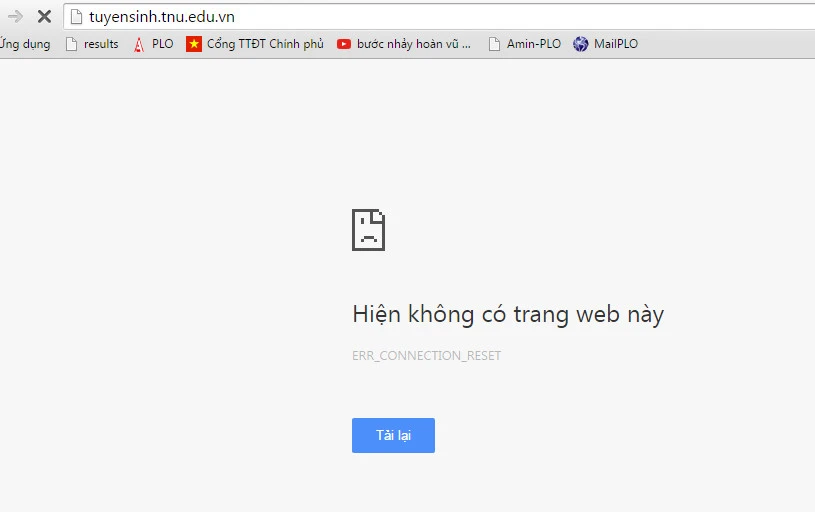Stop loading the page with X button
The width and height of the screenshot is (815, 512).
pyautogui.click(x=44, y=16)
